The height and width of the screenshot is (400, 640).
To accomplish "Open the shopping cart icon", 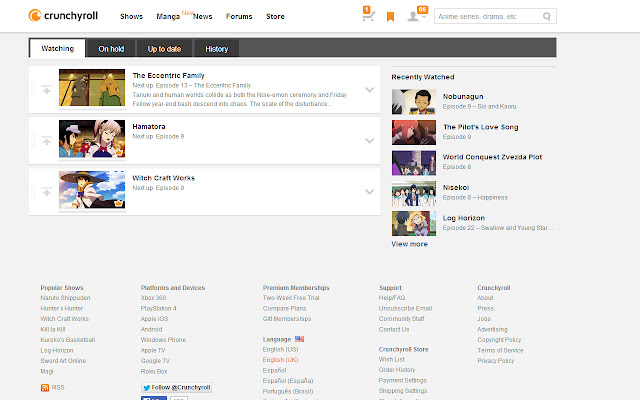I will pos(368,15).
